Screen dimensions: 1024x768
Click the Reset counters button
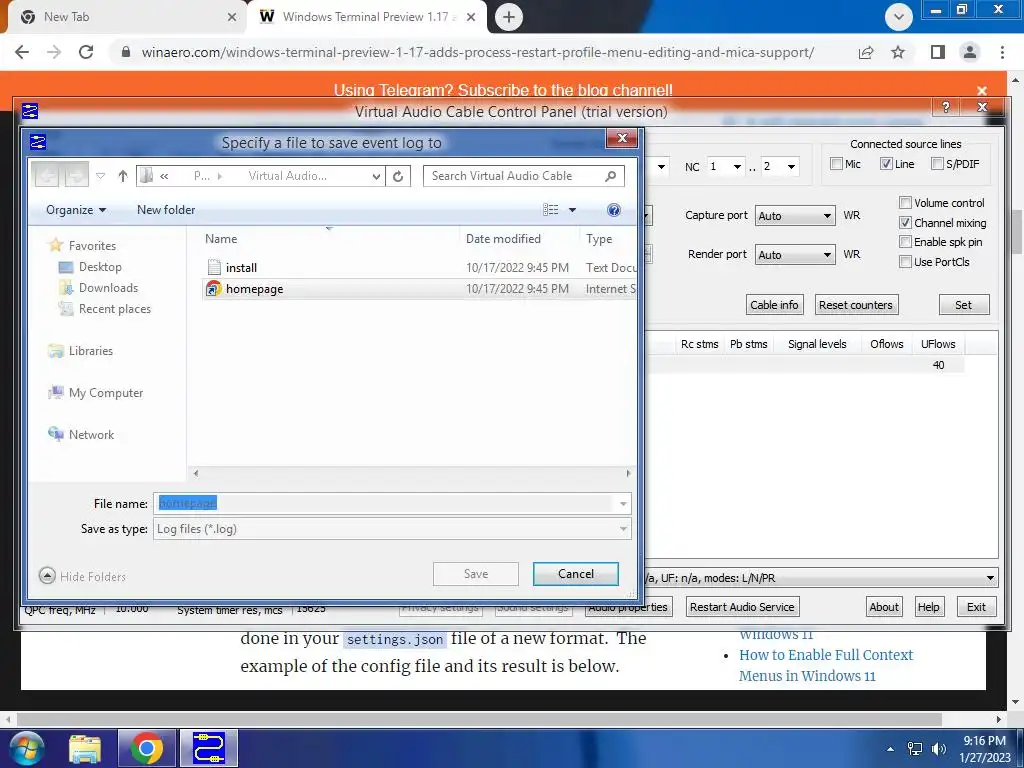click(856, 304)
